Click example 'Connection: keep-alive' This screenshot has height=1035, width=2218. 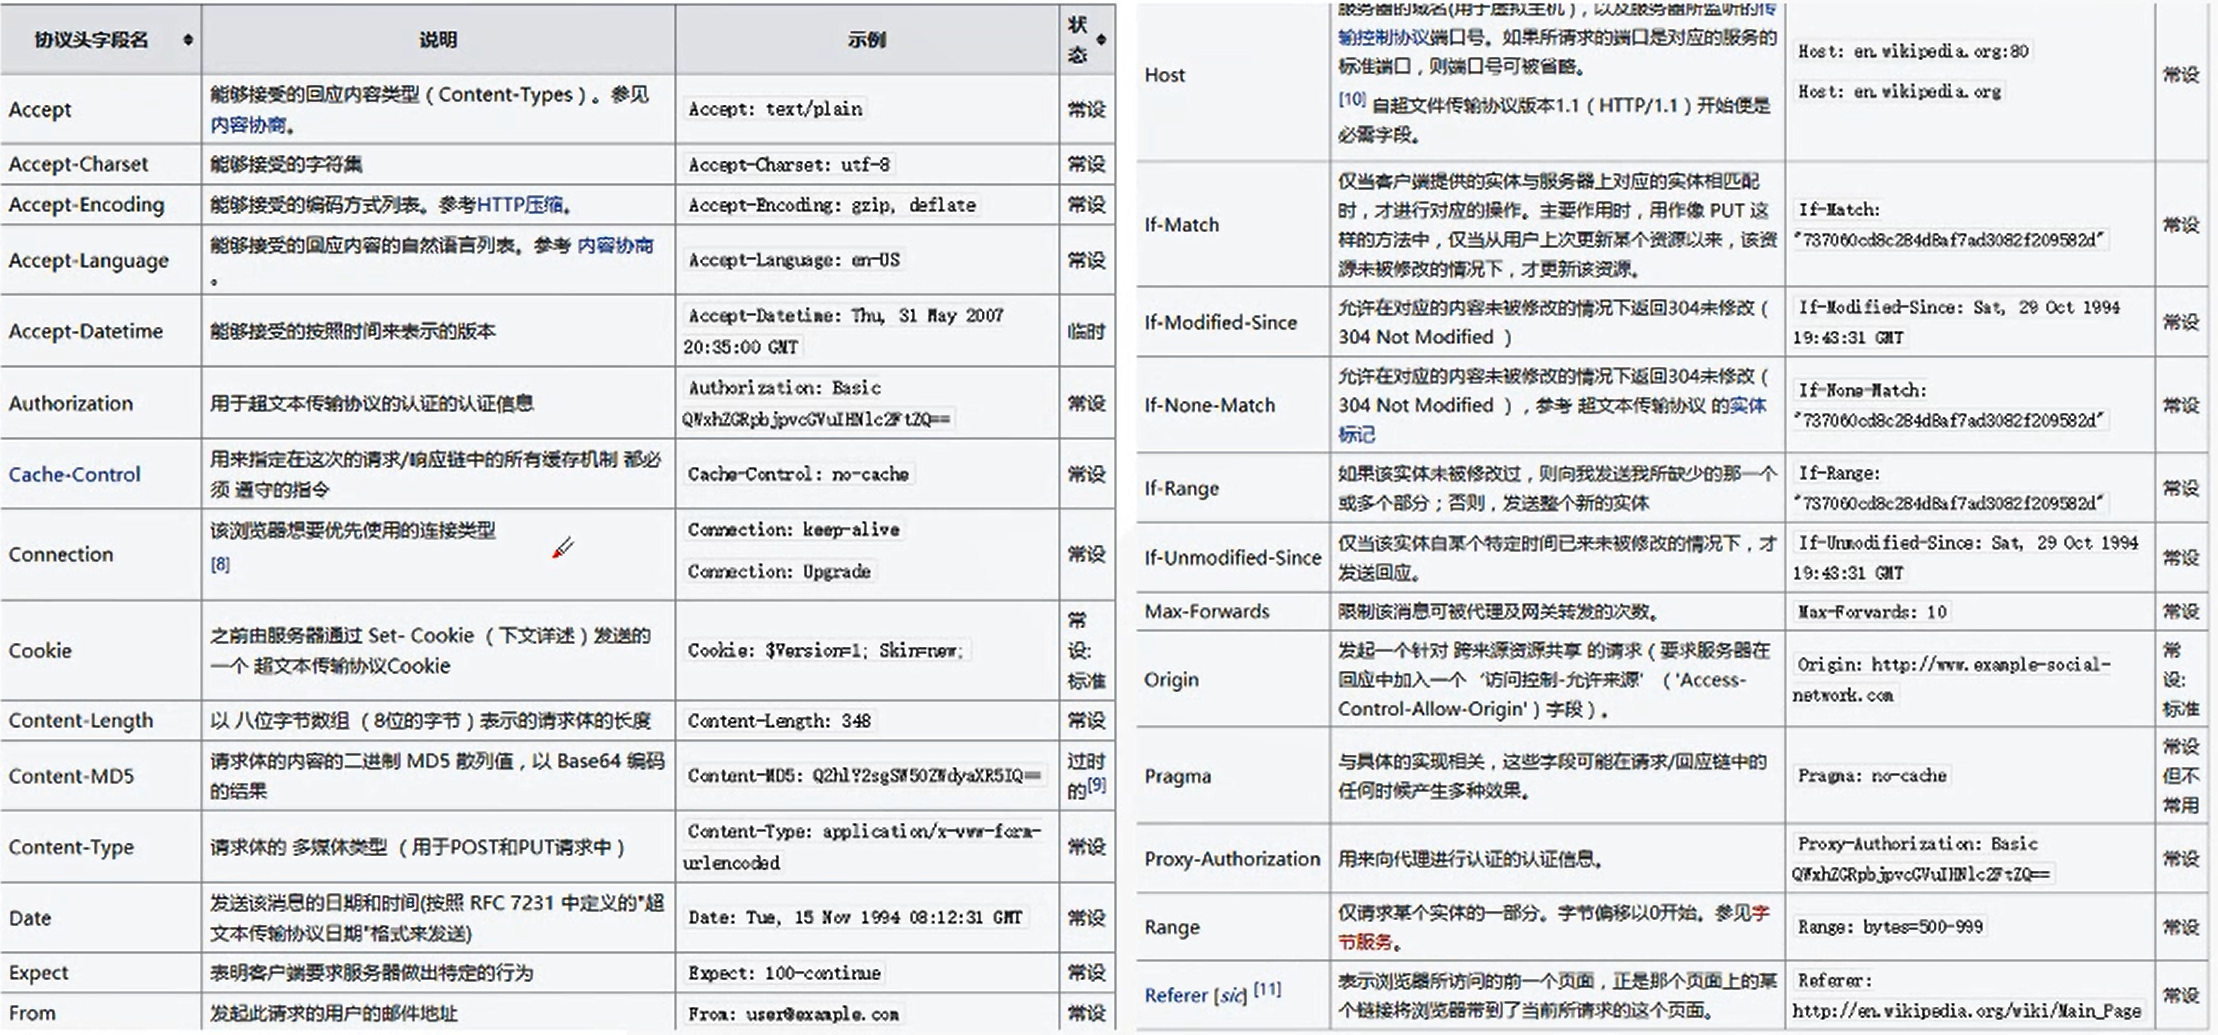point(793,530)
